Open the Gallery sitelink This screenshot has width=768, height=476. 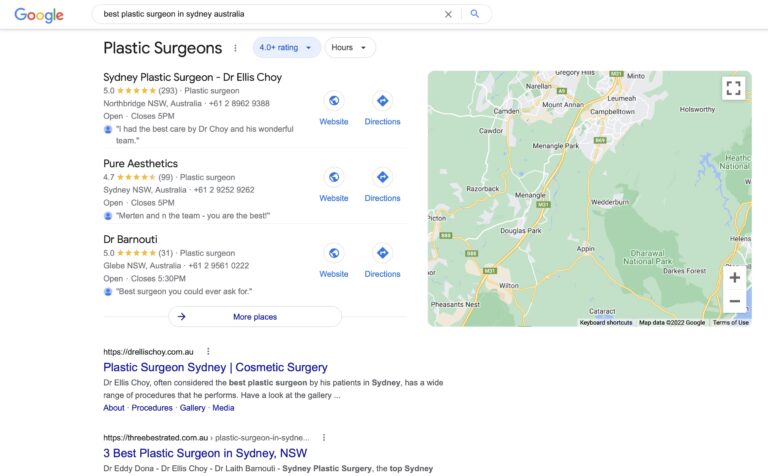point(192,408)
